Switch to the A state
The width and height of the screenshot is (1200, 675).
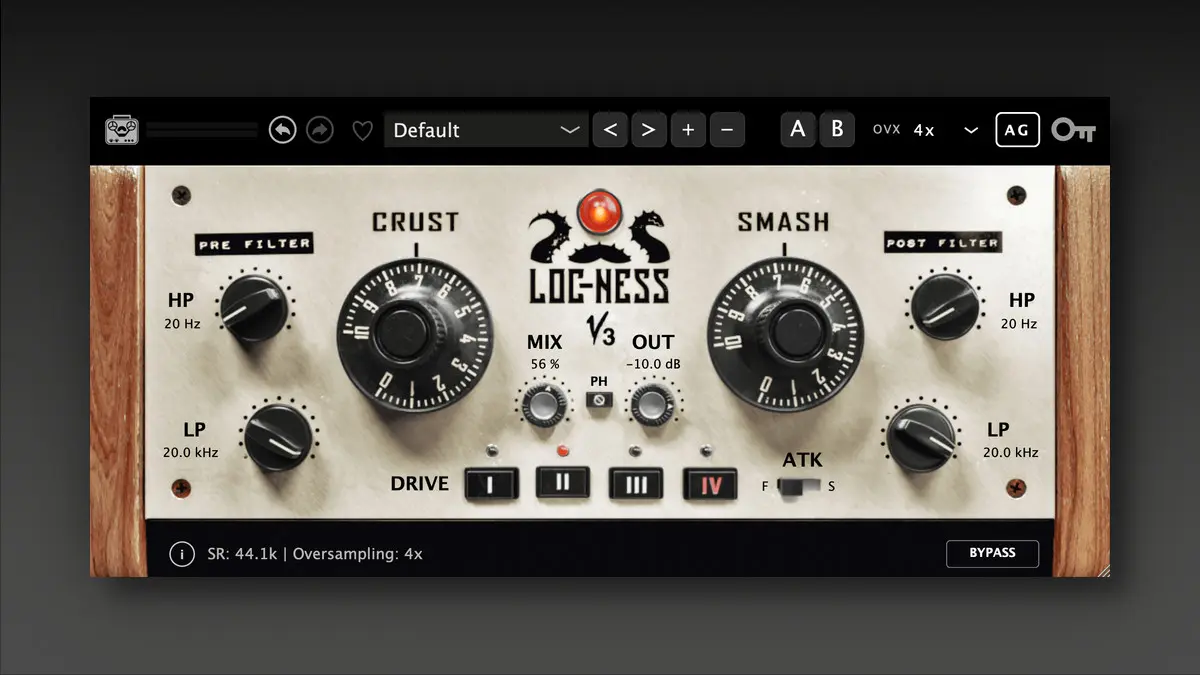[798, 129]
